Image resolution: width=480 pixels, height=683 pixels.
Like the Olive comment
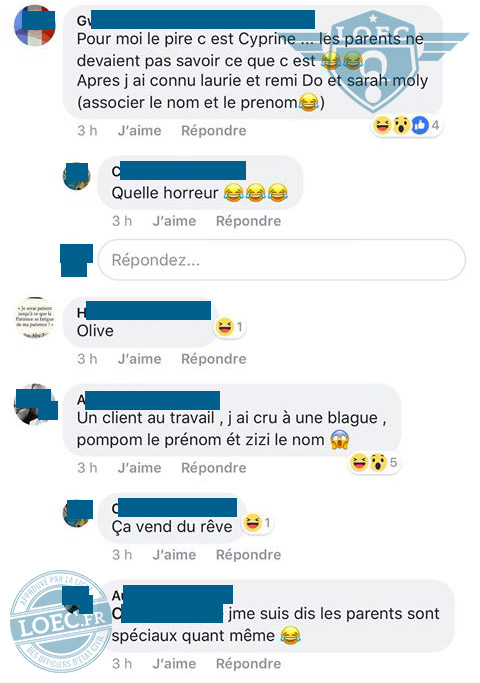(139, 359)
